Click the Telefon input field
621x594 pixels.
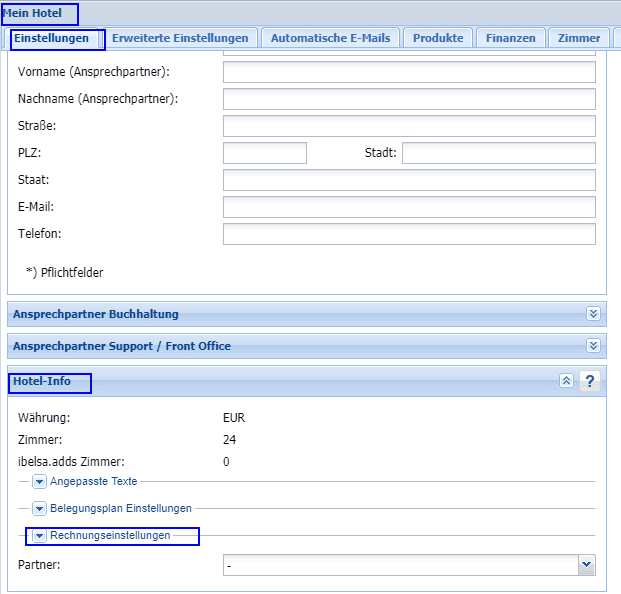tap(409, 234)
